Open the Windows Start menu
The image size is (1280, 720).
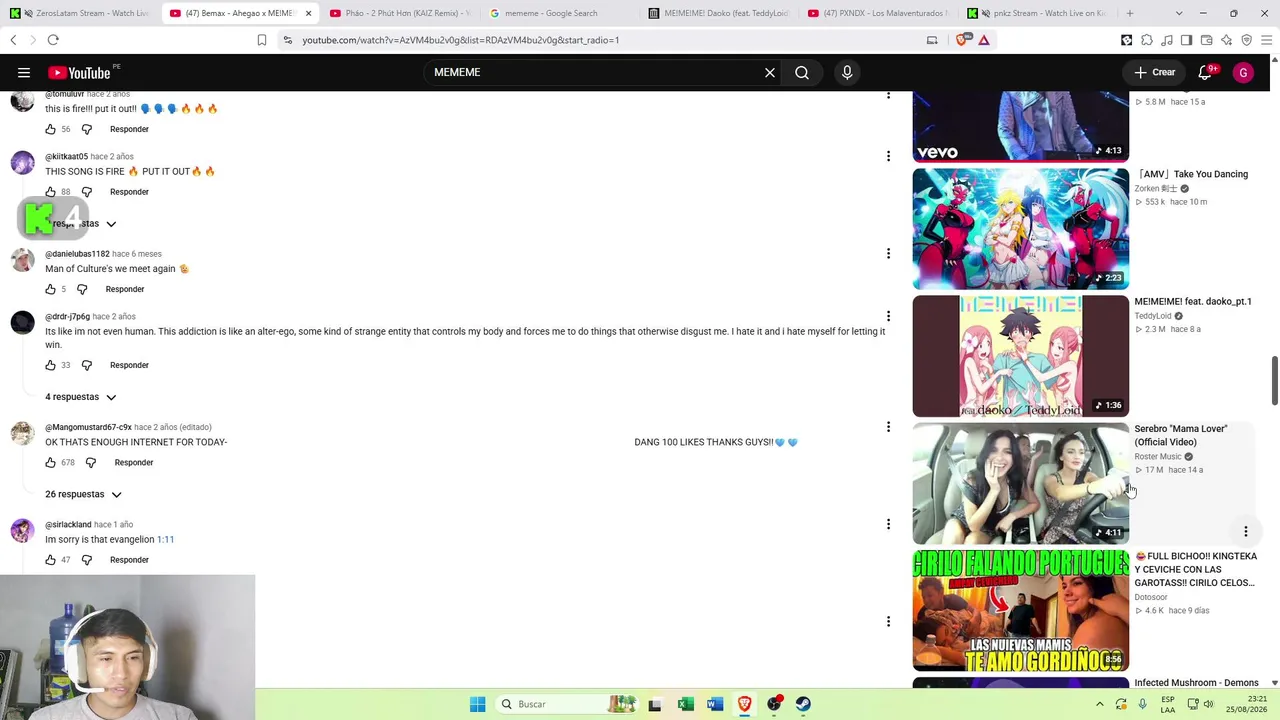(x=478, y=704)
